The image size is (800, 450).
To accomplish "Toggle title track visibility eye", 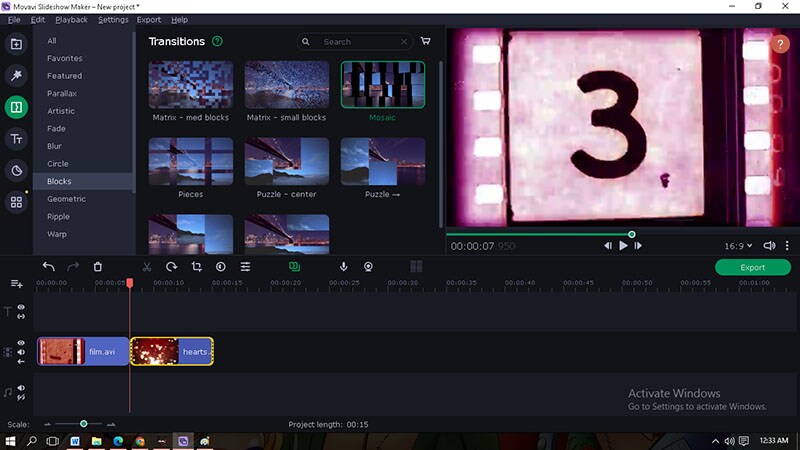I will tap(21, 307).
